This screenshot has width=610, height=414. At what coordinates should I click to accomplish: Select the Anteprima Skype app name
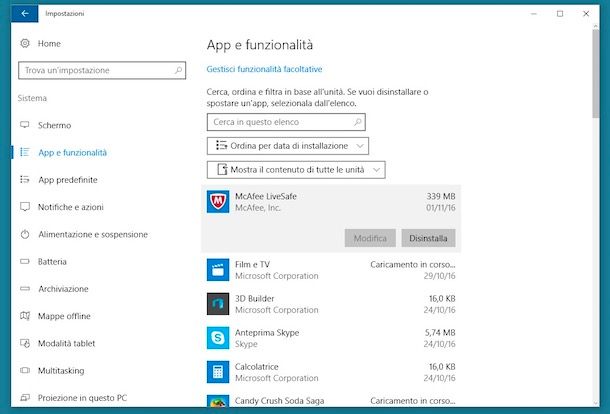pyautogui.click(x=267, y=333)
